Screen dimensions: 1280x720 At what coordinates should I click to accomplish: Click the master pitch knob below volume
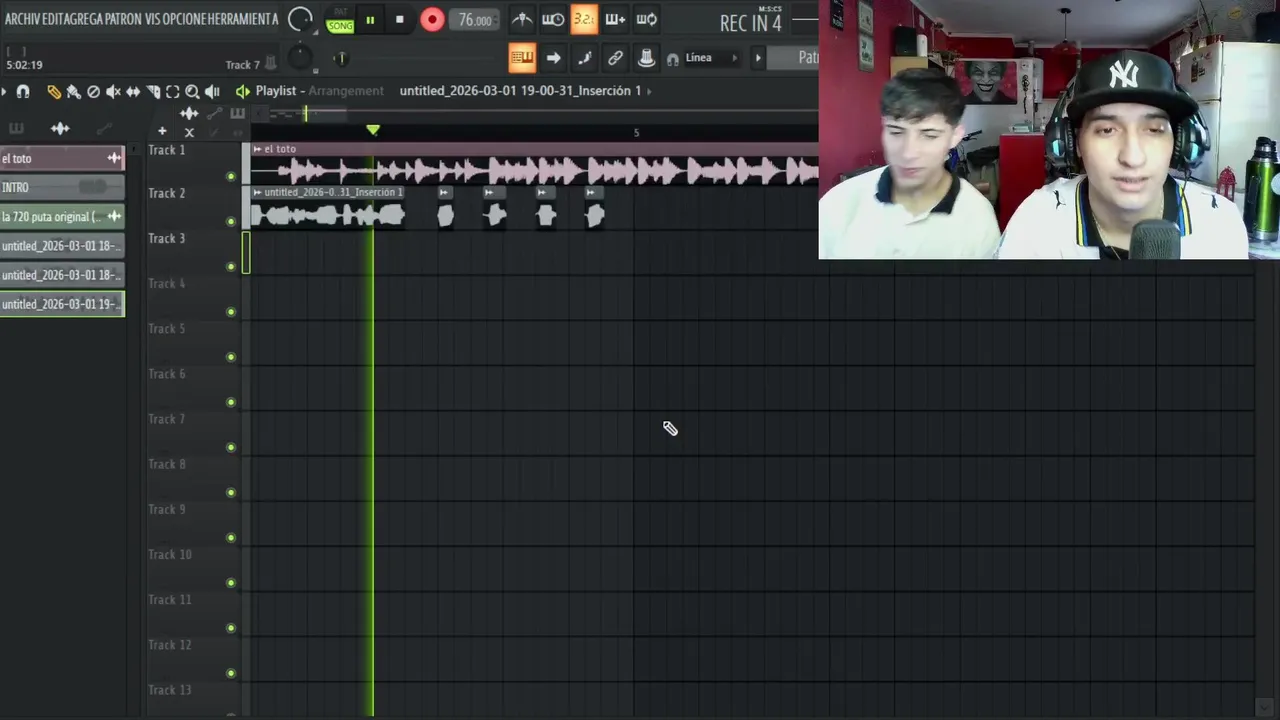(x=300, y=57)
